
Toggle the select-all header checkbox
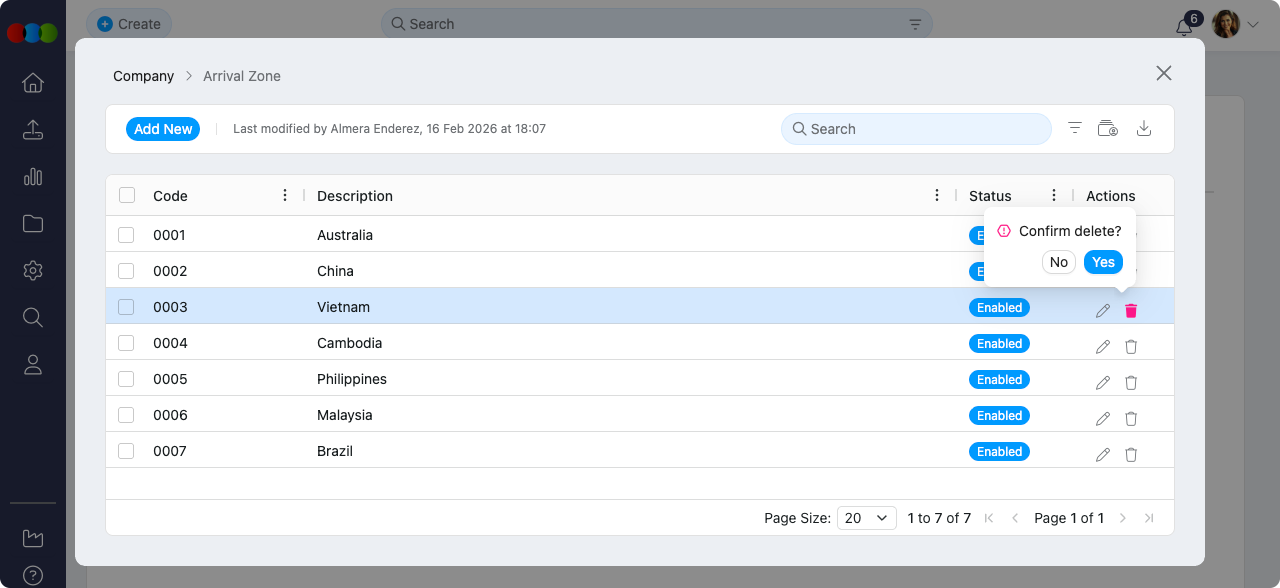pos(127,195)
